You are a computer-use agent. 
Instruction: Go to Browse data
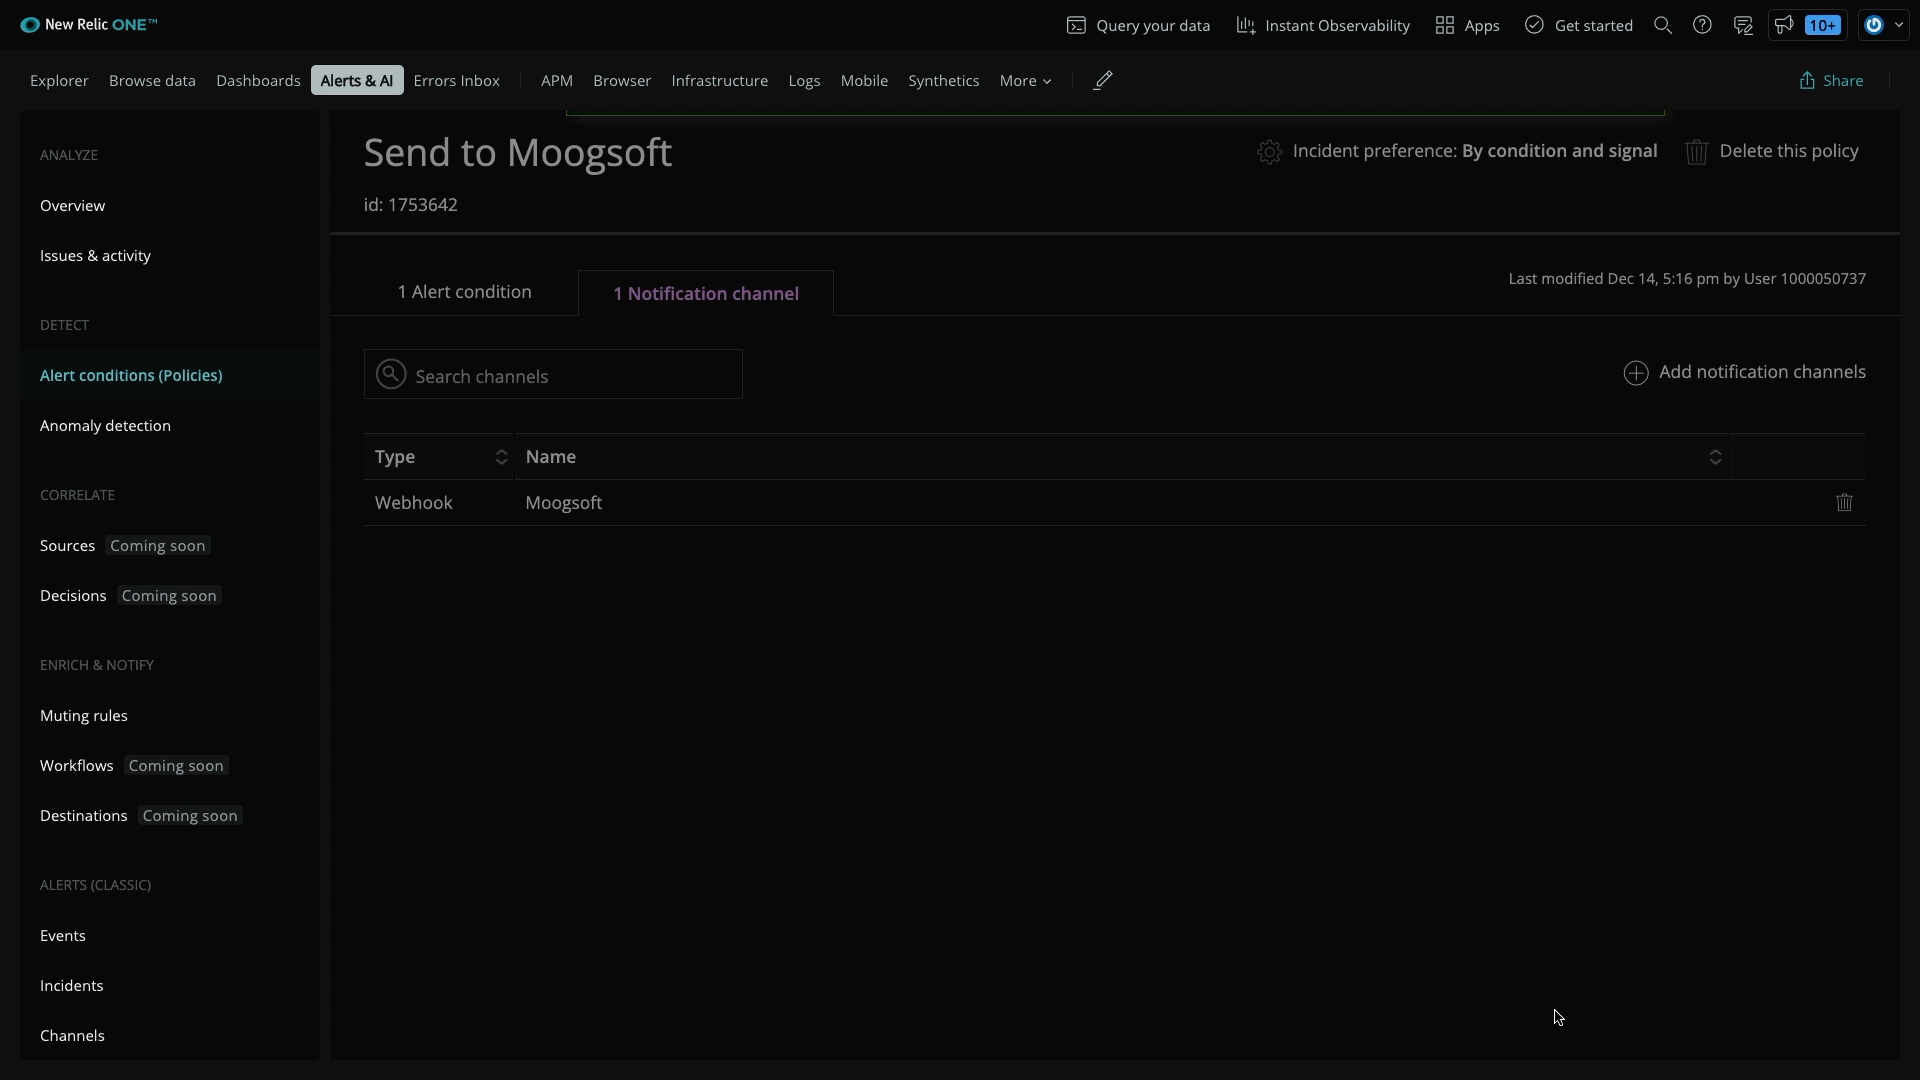[x=152, y=81]
